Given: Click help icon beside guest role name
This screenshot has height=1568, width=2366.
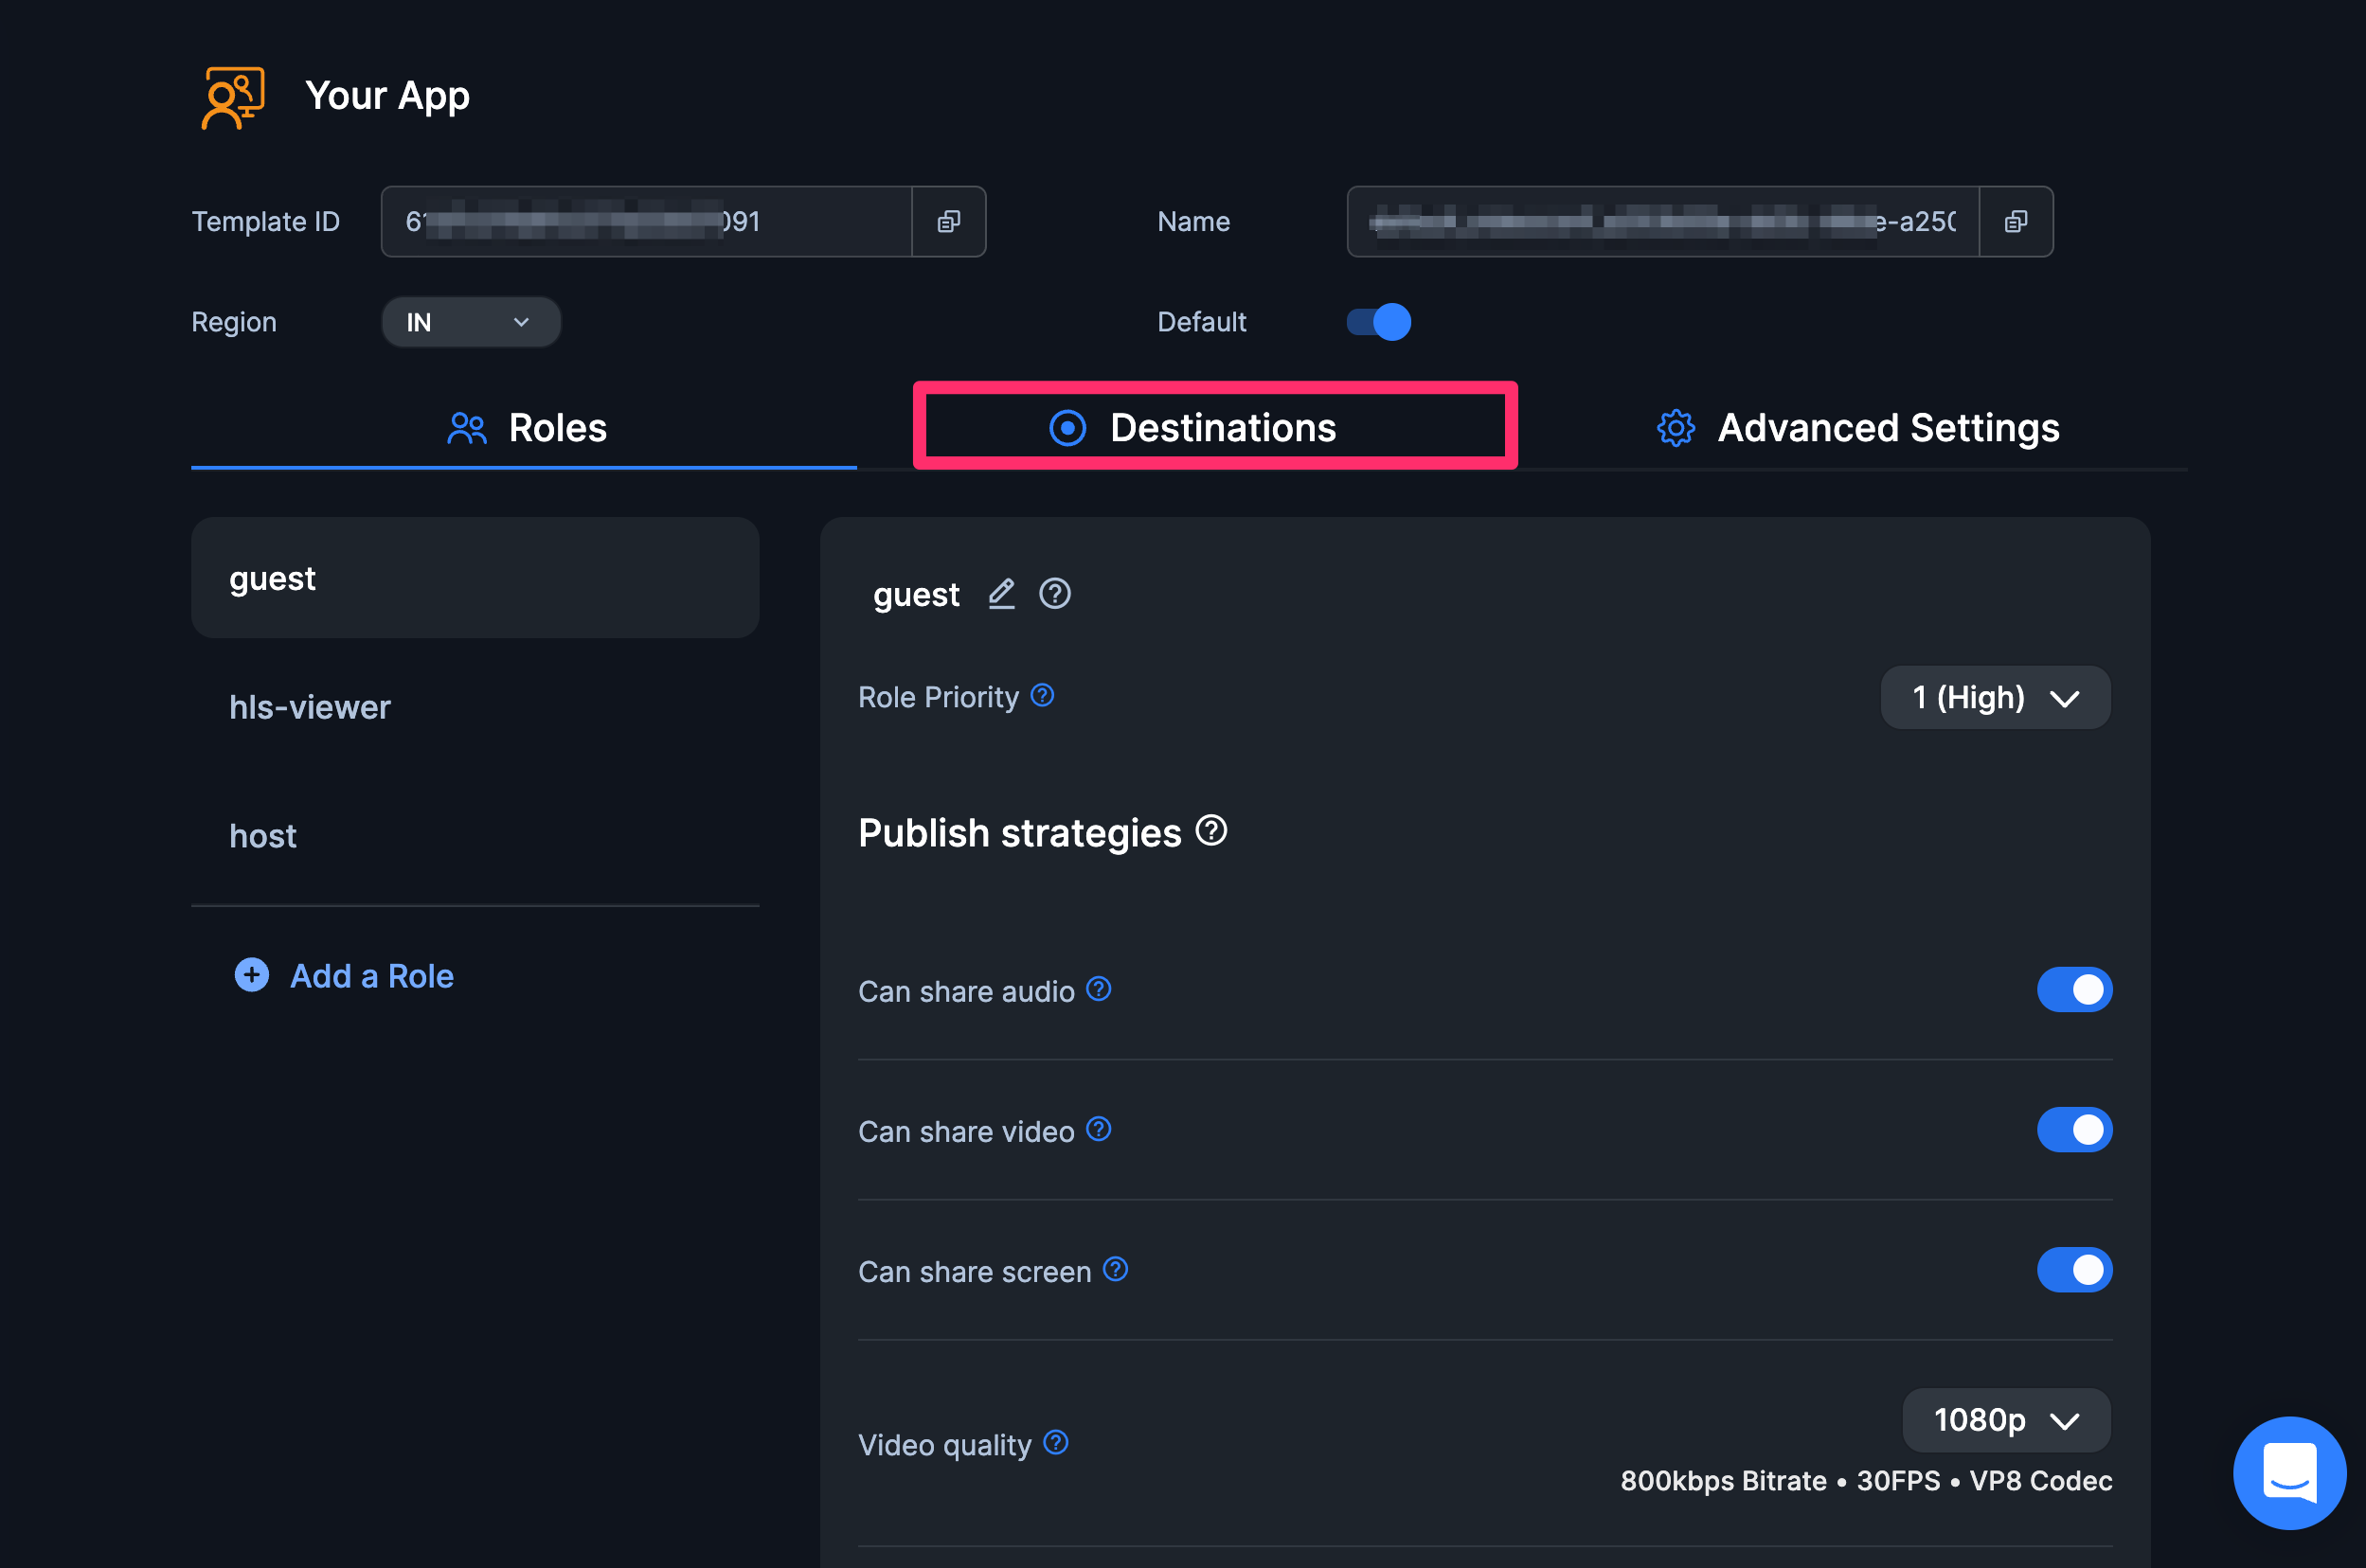Looking at the screenshot, I should tap(1054, 594).
